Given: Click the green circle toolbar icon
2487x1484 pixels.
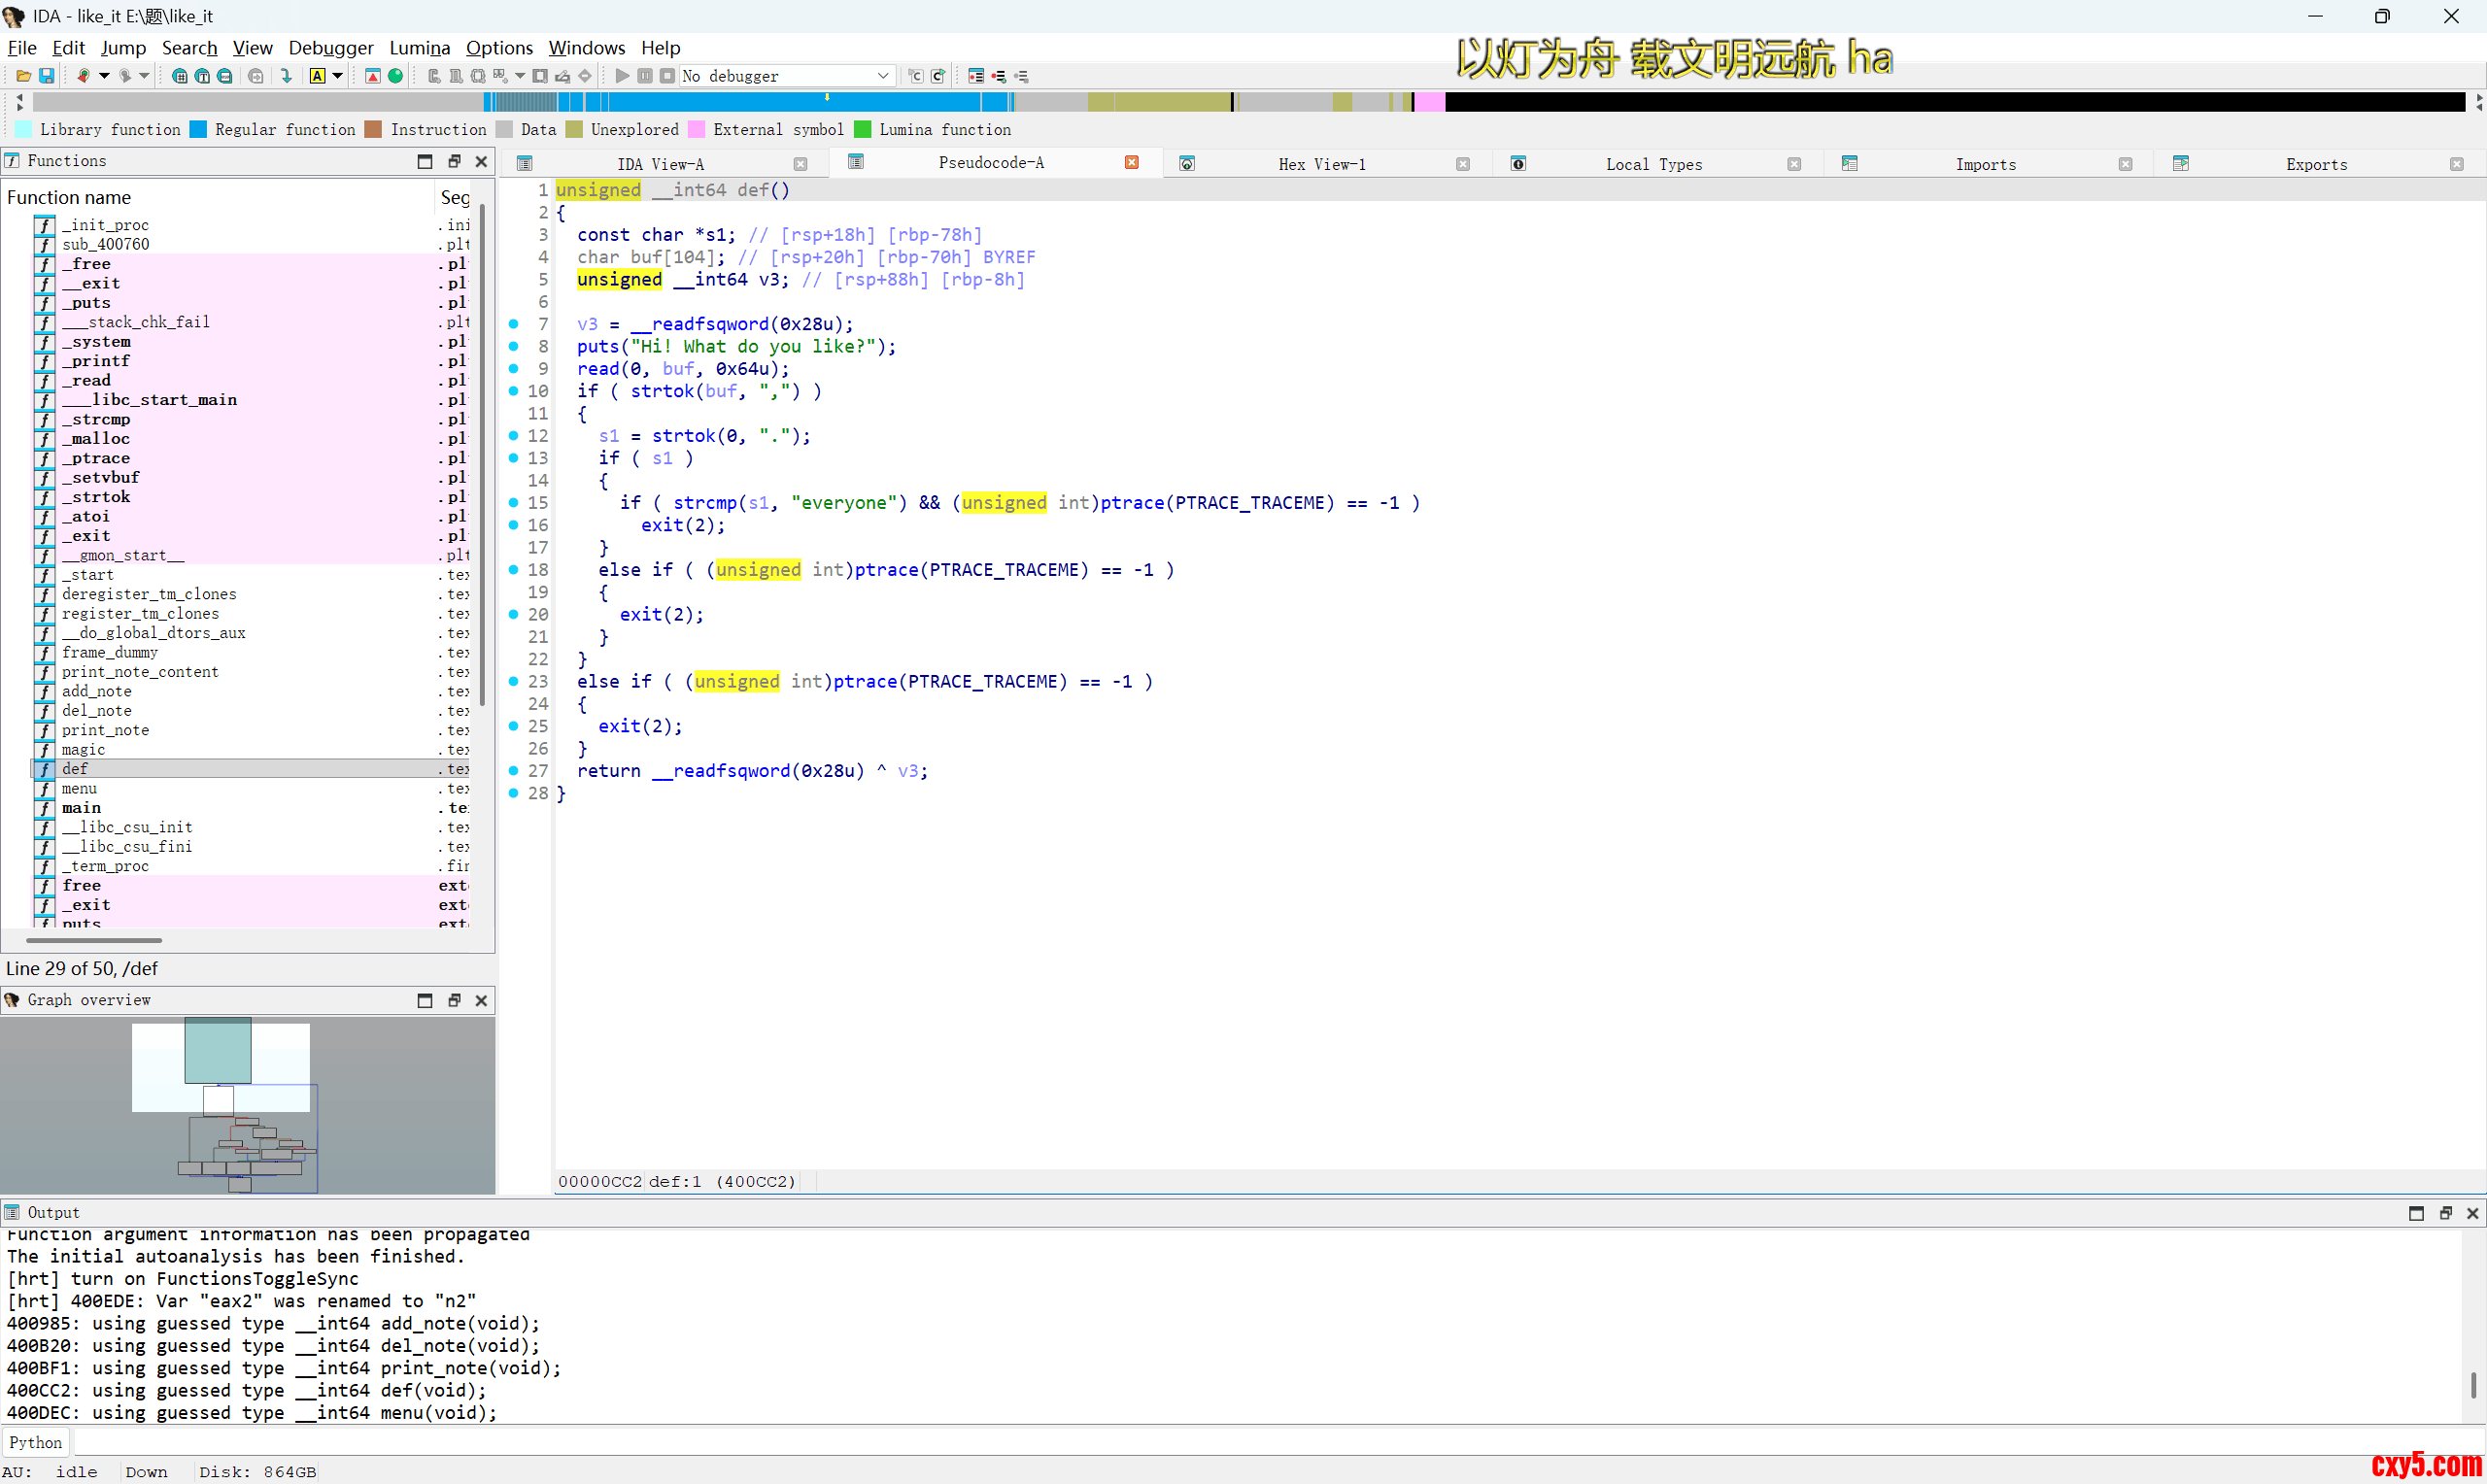Looking at the screenshot, I should pos(396,76).
